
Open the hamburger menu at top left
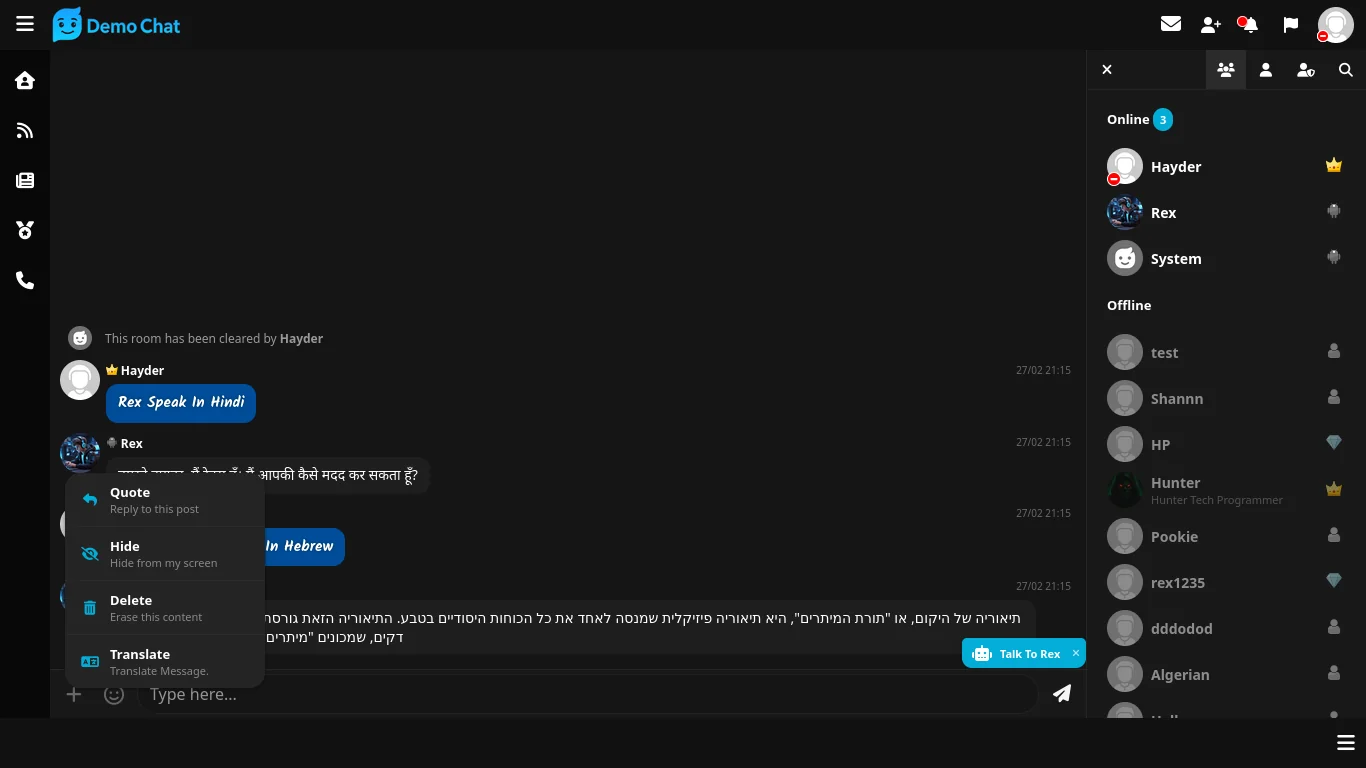coord(25,24)
